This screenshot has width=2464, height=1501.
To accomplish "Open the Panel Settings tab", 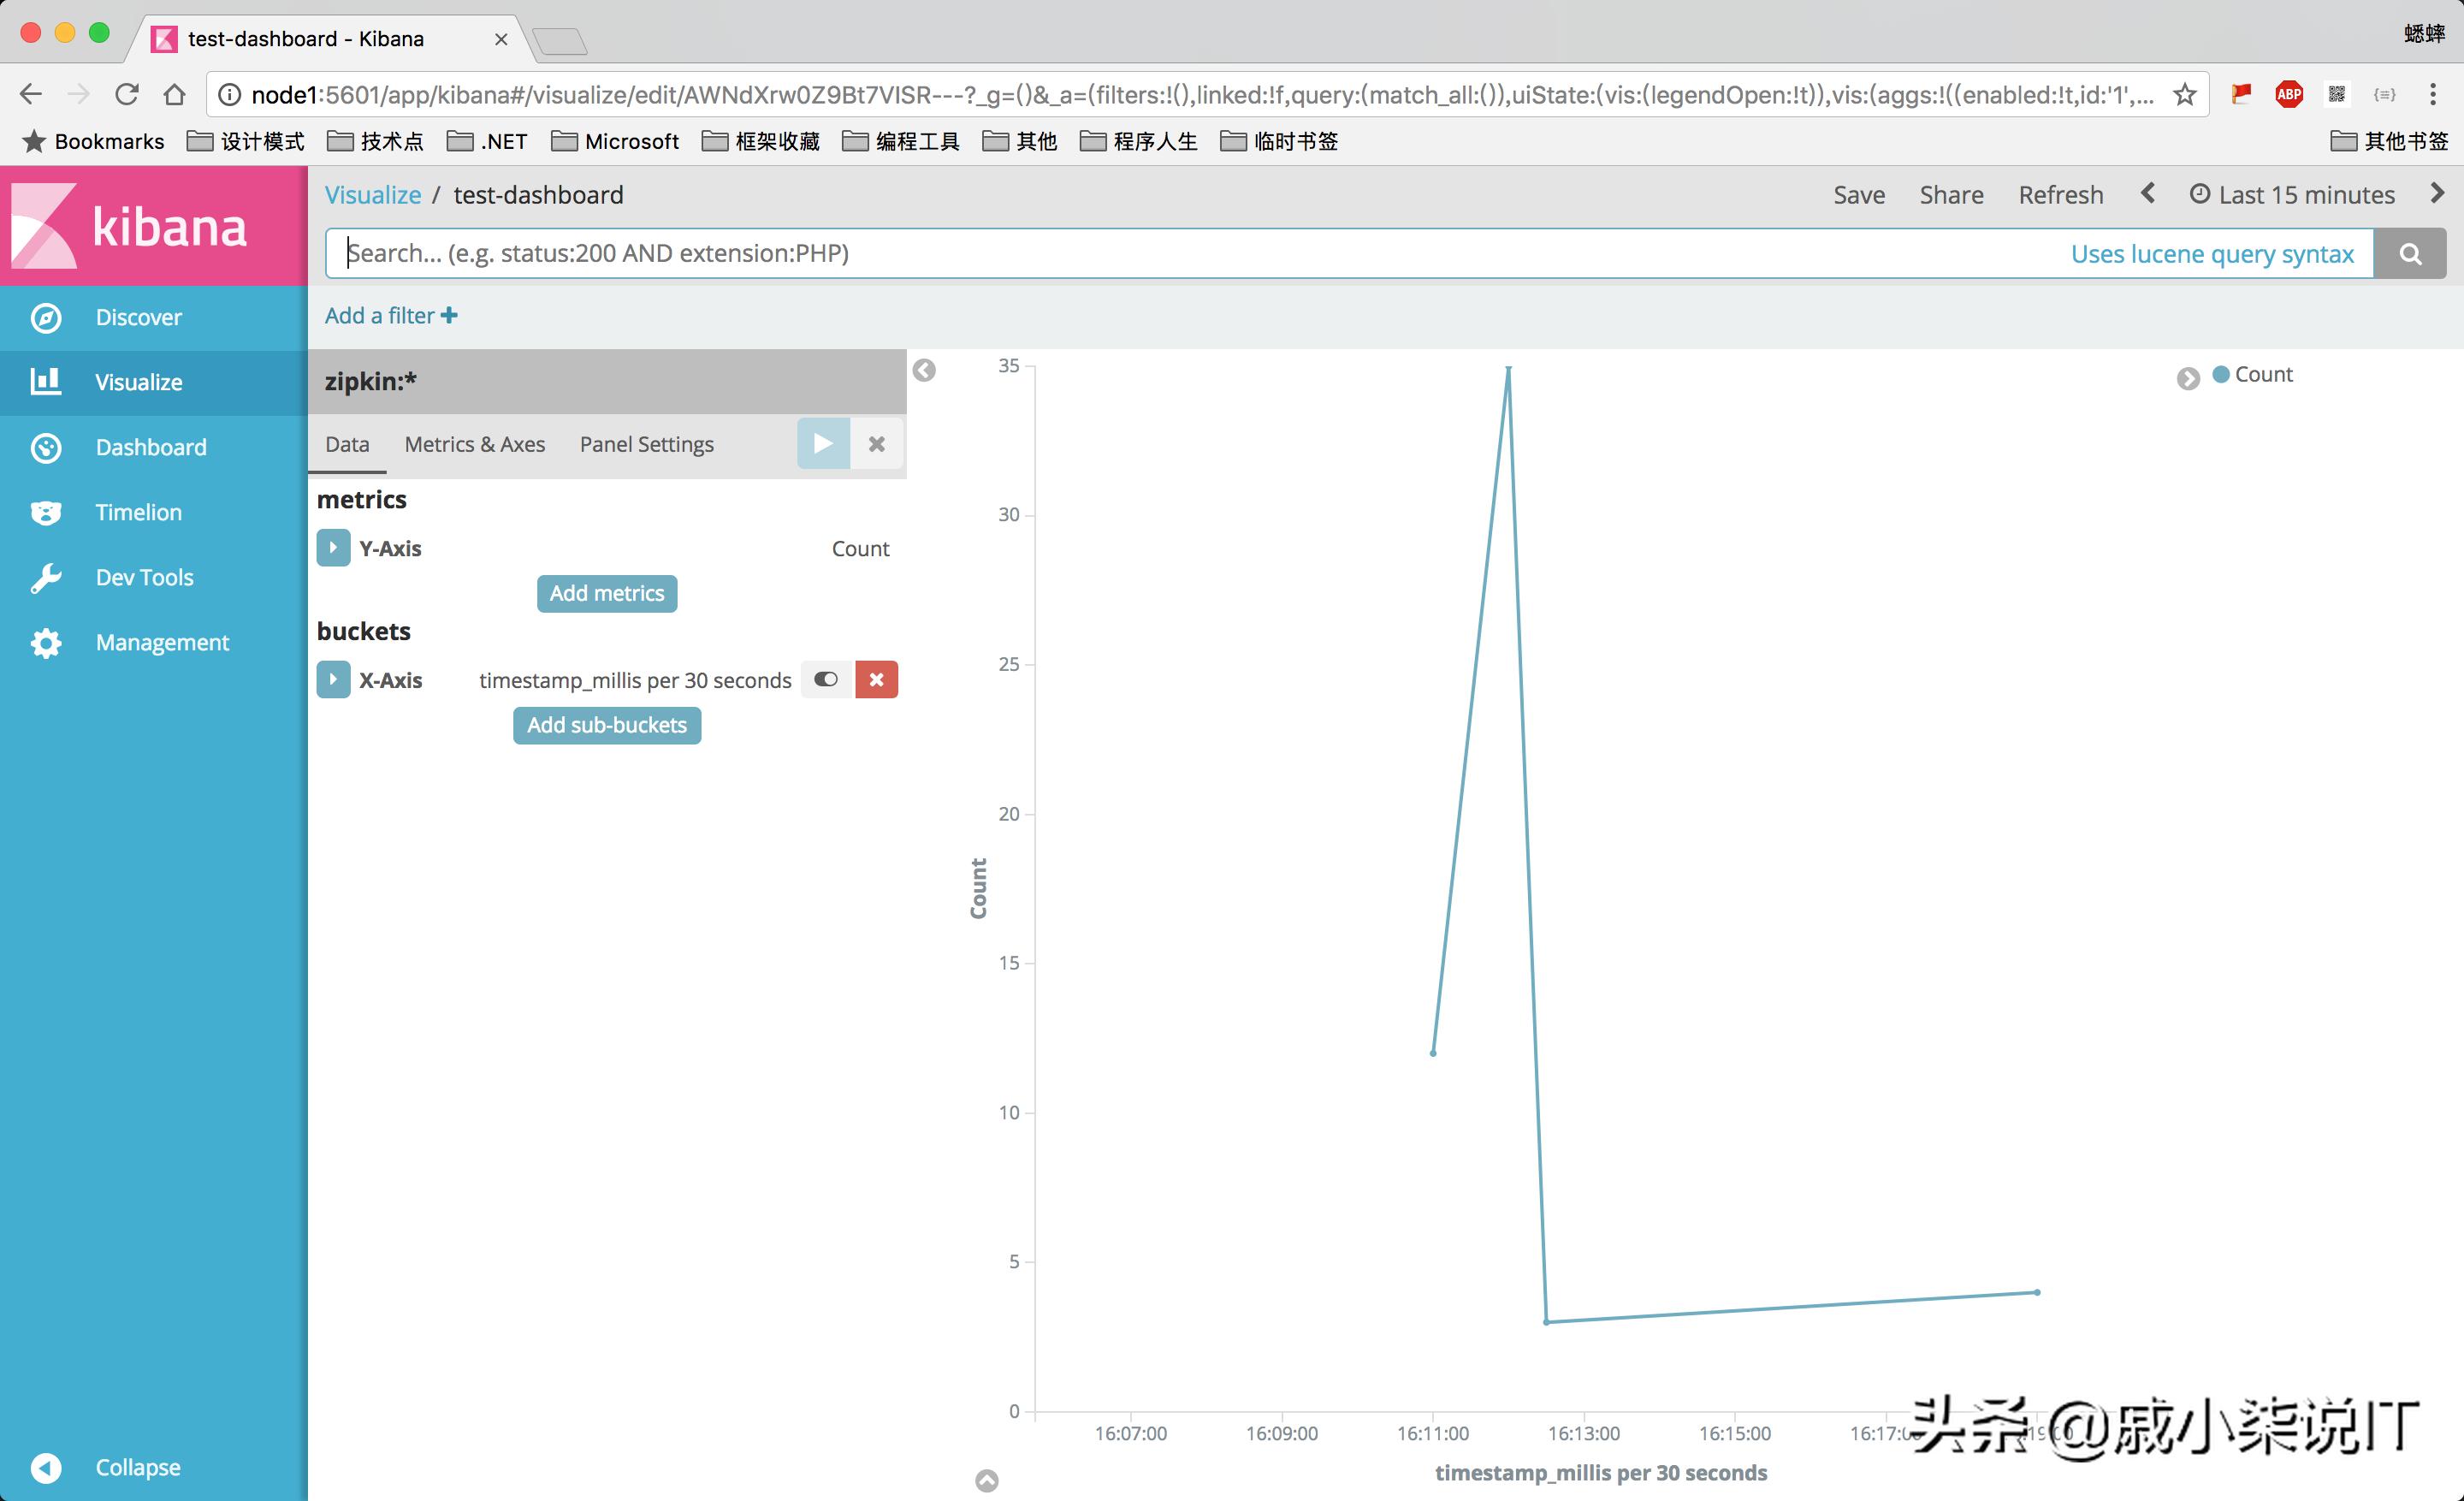I will 646,444.
